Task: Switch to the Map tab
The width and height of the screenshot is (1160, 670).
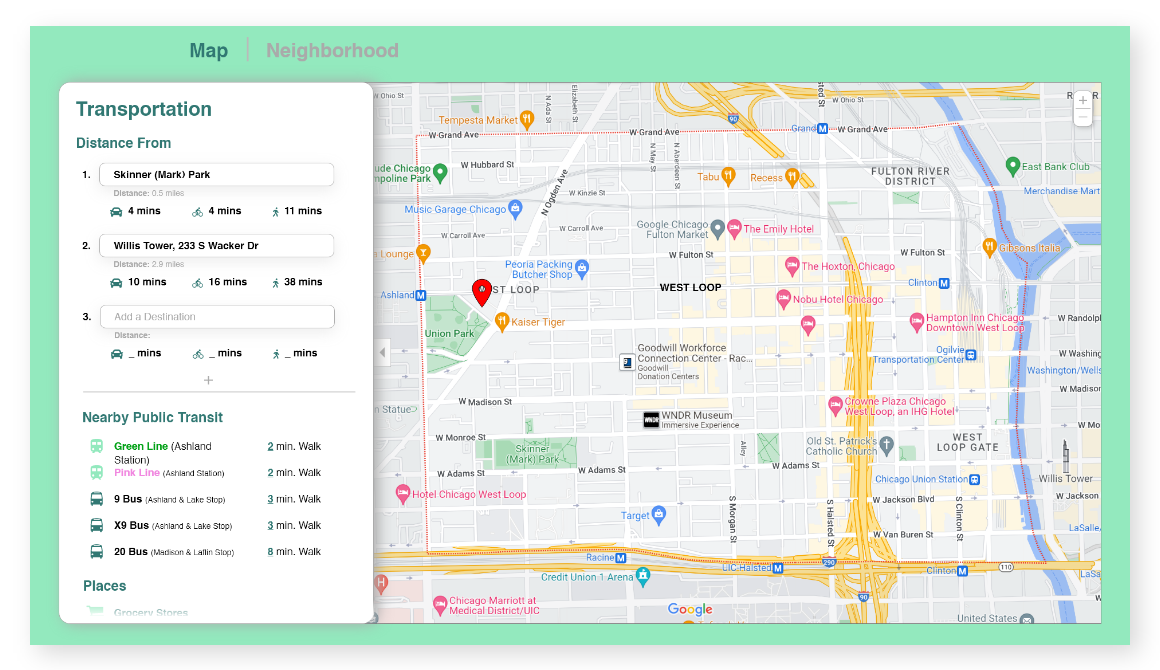Action: point(209,50)
